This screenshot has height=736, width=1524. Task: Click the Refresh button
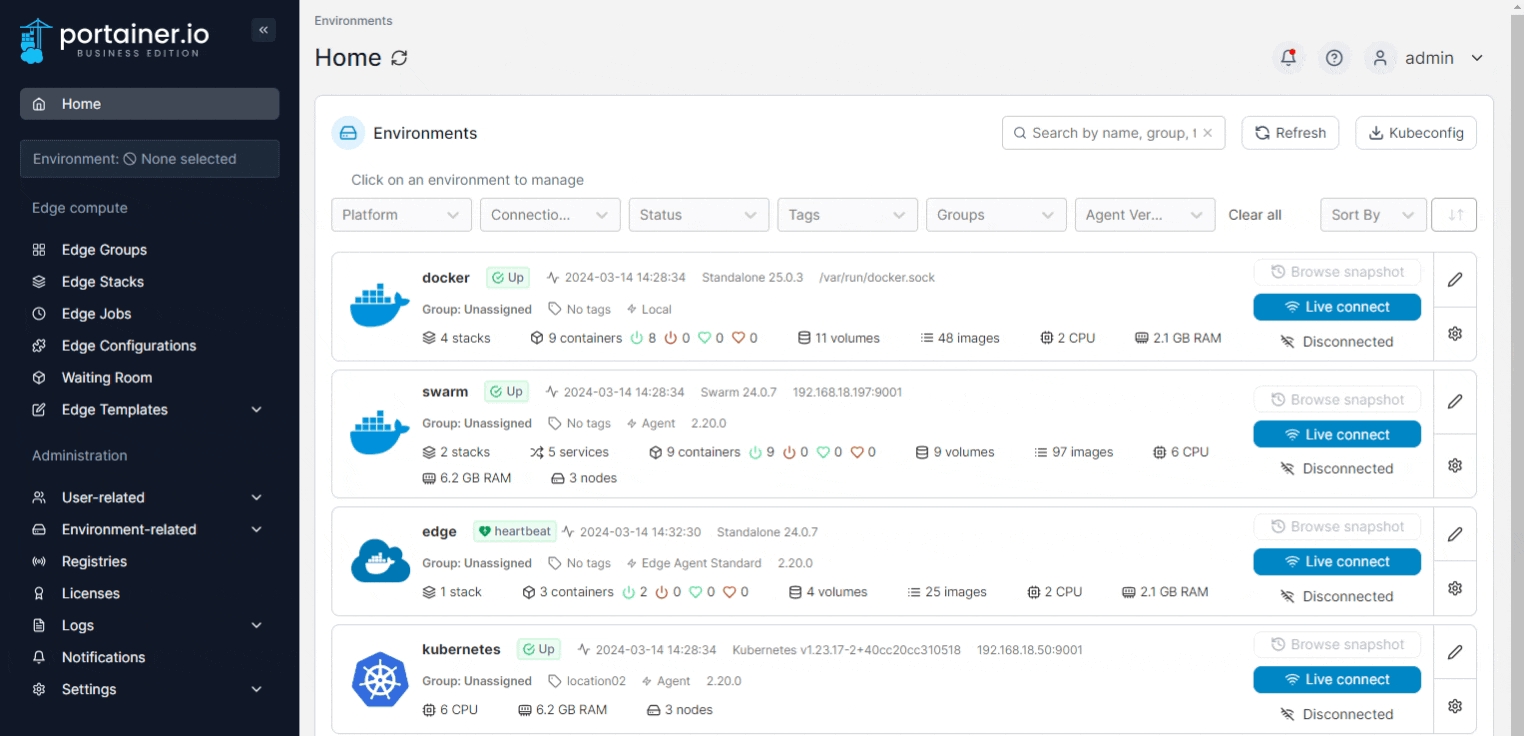pyautogui.click(x=1290, y=133)
